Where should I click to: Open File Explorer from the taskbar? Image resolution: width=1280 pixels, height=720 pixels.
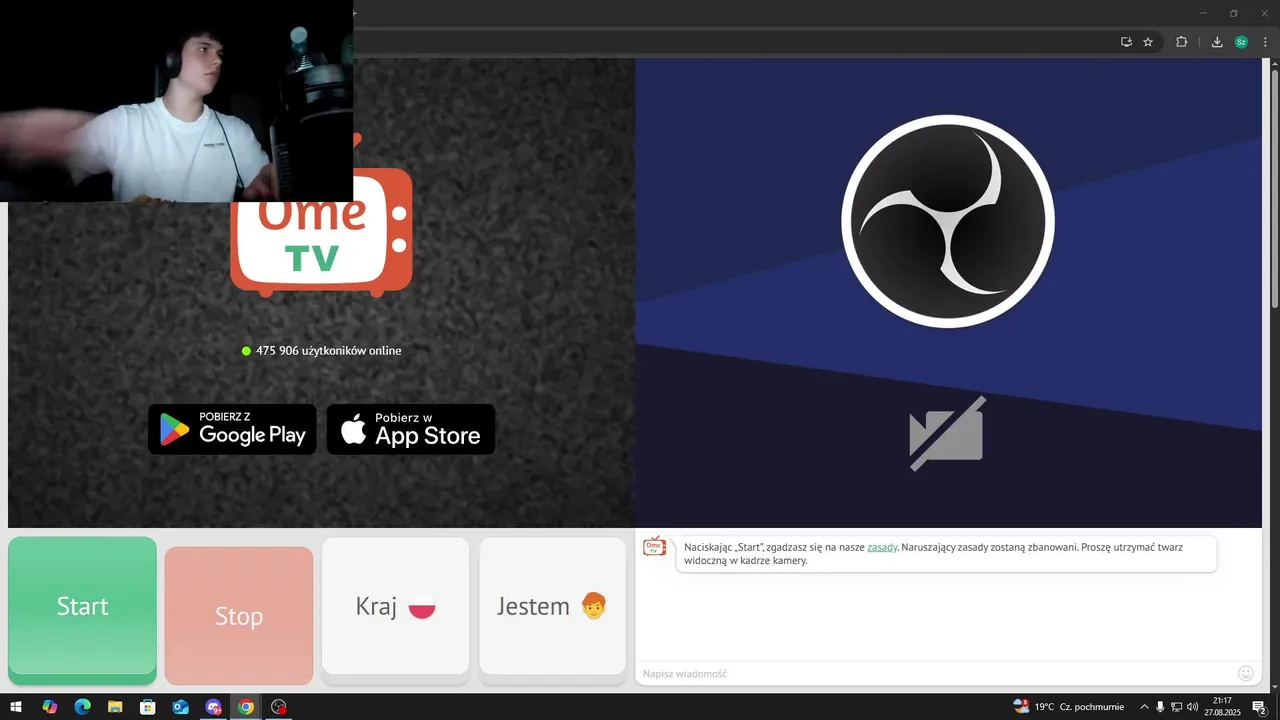[115, 707]
